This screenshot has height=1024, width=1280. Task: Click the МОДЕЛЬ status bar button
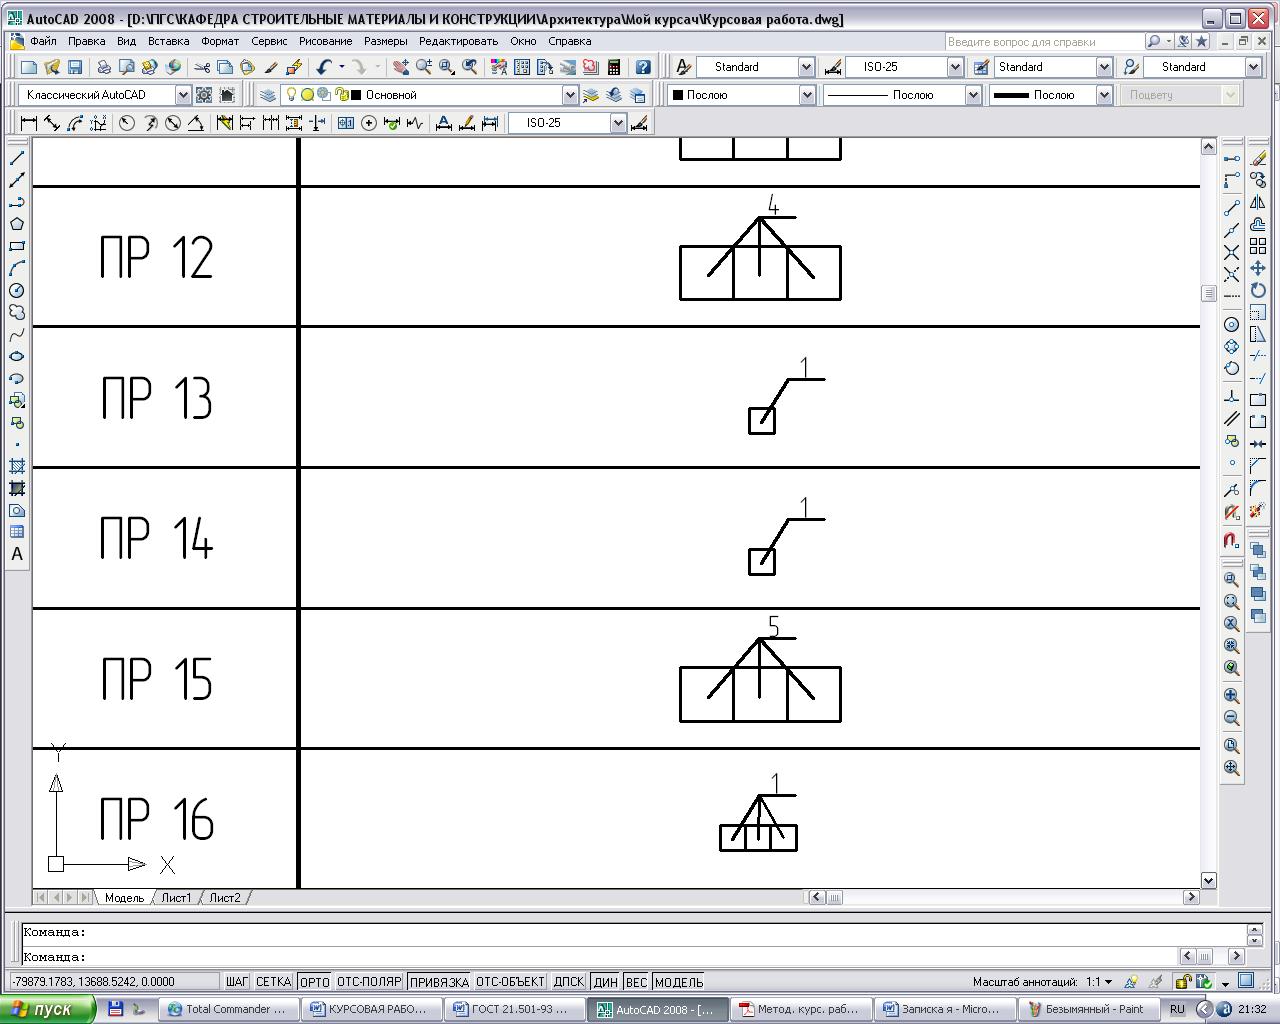click(x=679, y=982)
